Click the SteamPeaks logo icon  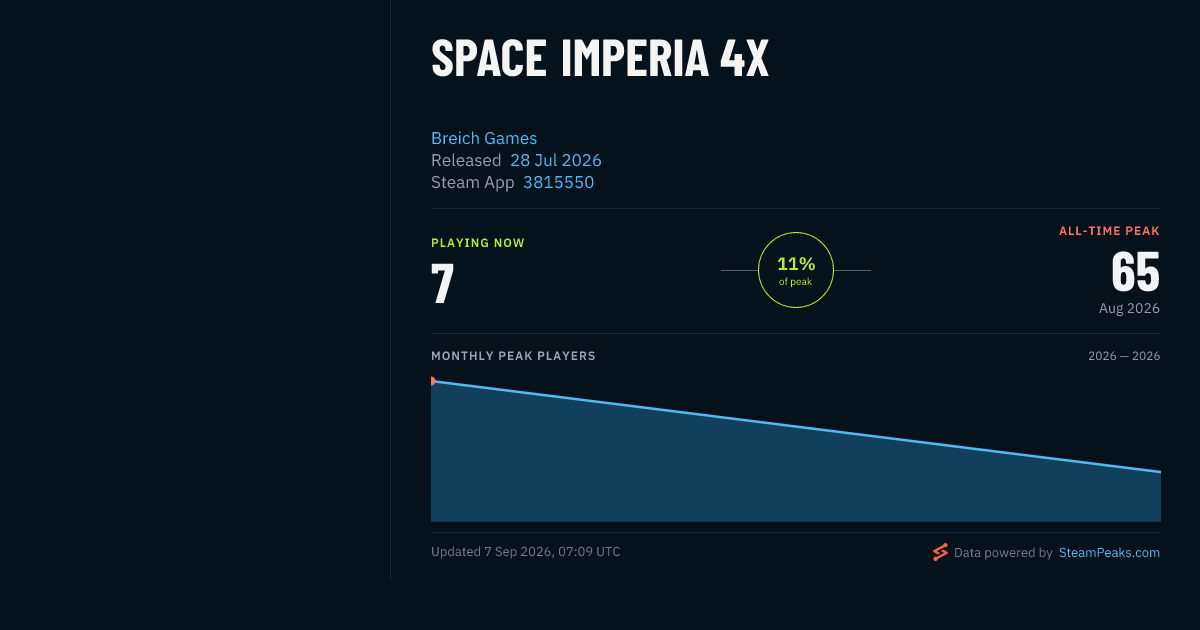[x=940, y=552]
